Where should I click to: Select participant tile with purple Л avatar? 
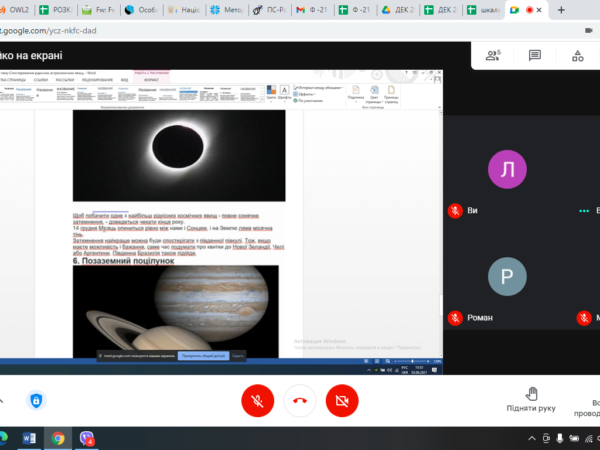tap(506, 169)
